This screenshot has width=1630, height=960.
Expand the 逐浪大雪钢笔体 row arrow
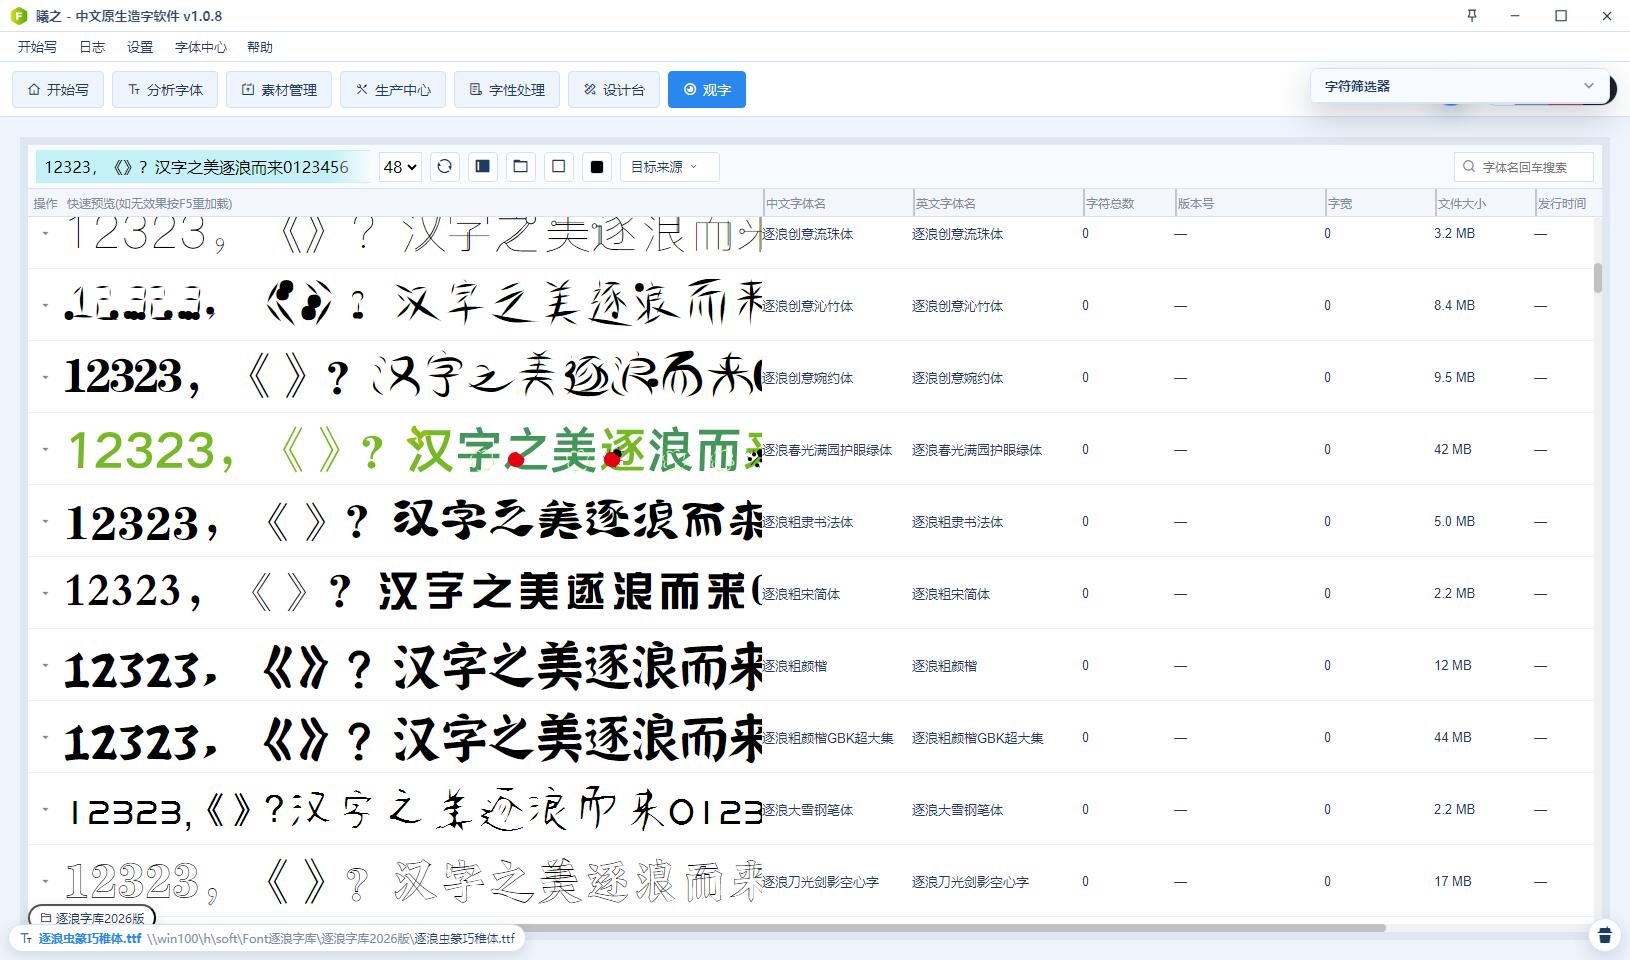pyautogui.click(x=45, y=809)
